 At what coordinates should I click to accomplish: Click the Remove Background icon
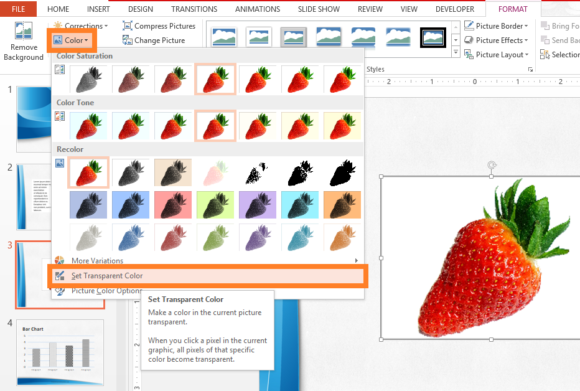click(23, 30)
